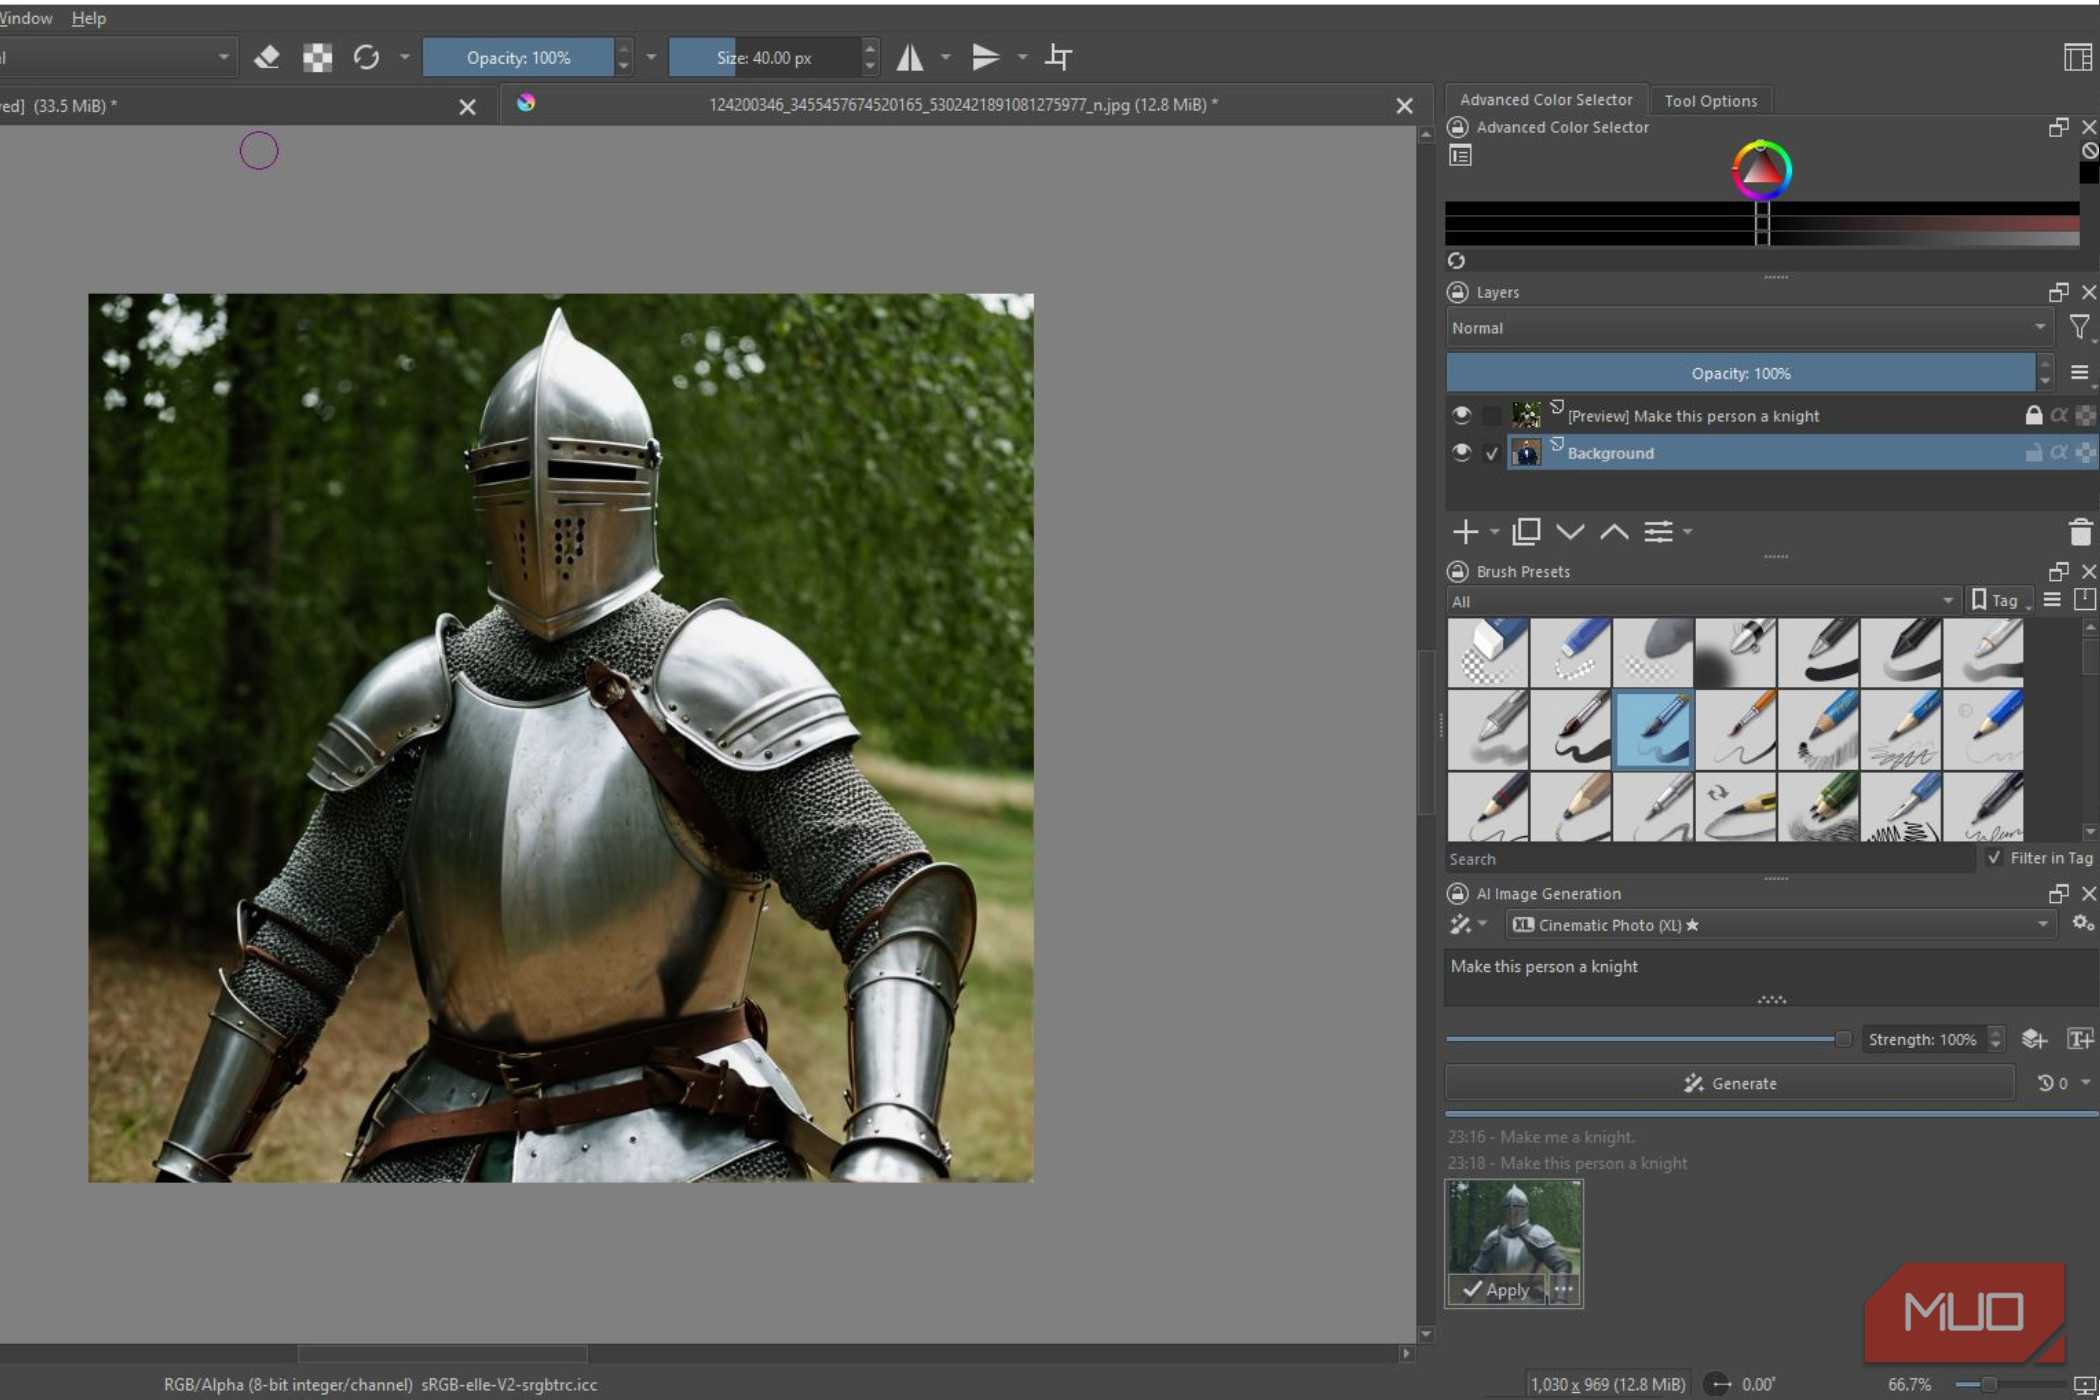The height and width of the screenshot is (1400, 2100).
Task: Open the Window menu
Action: click(26, 18)
